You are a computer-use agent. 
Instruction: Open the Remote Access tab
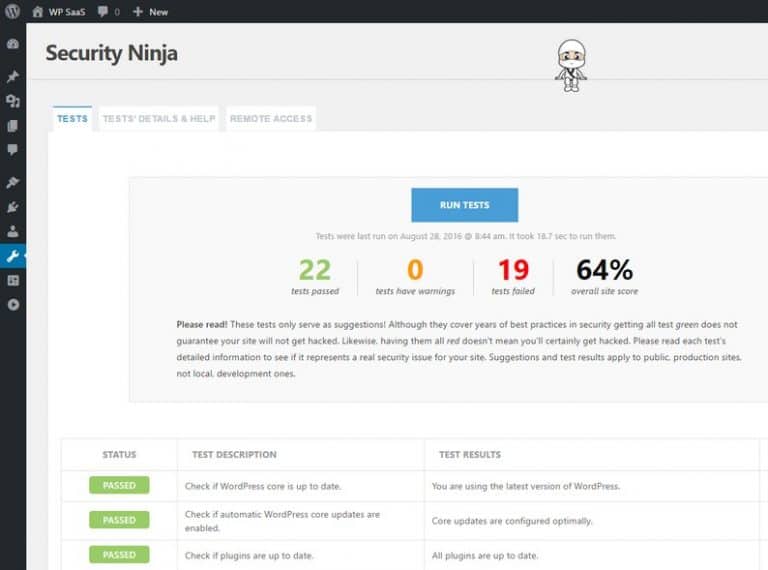[271, 119]
